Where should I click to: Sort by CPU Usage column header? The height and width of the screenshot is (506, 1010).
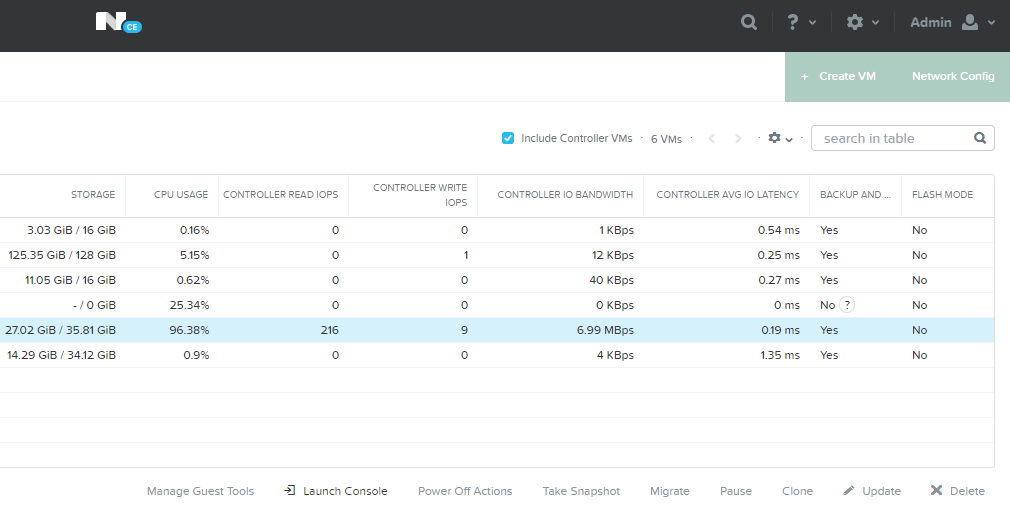pyautogui.click(x=181, y=195)
